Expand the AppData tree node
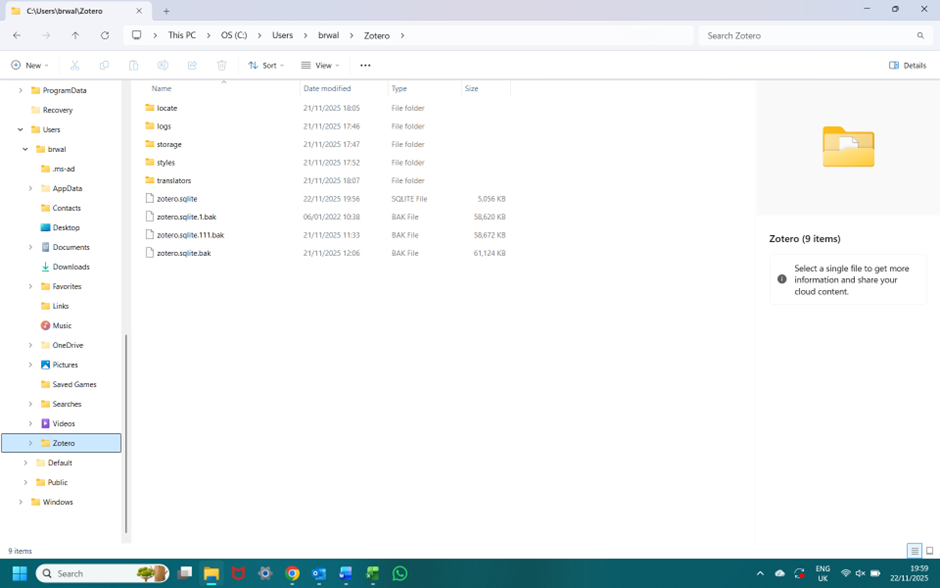 tap(31, 188)
